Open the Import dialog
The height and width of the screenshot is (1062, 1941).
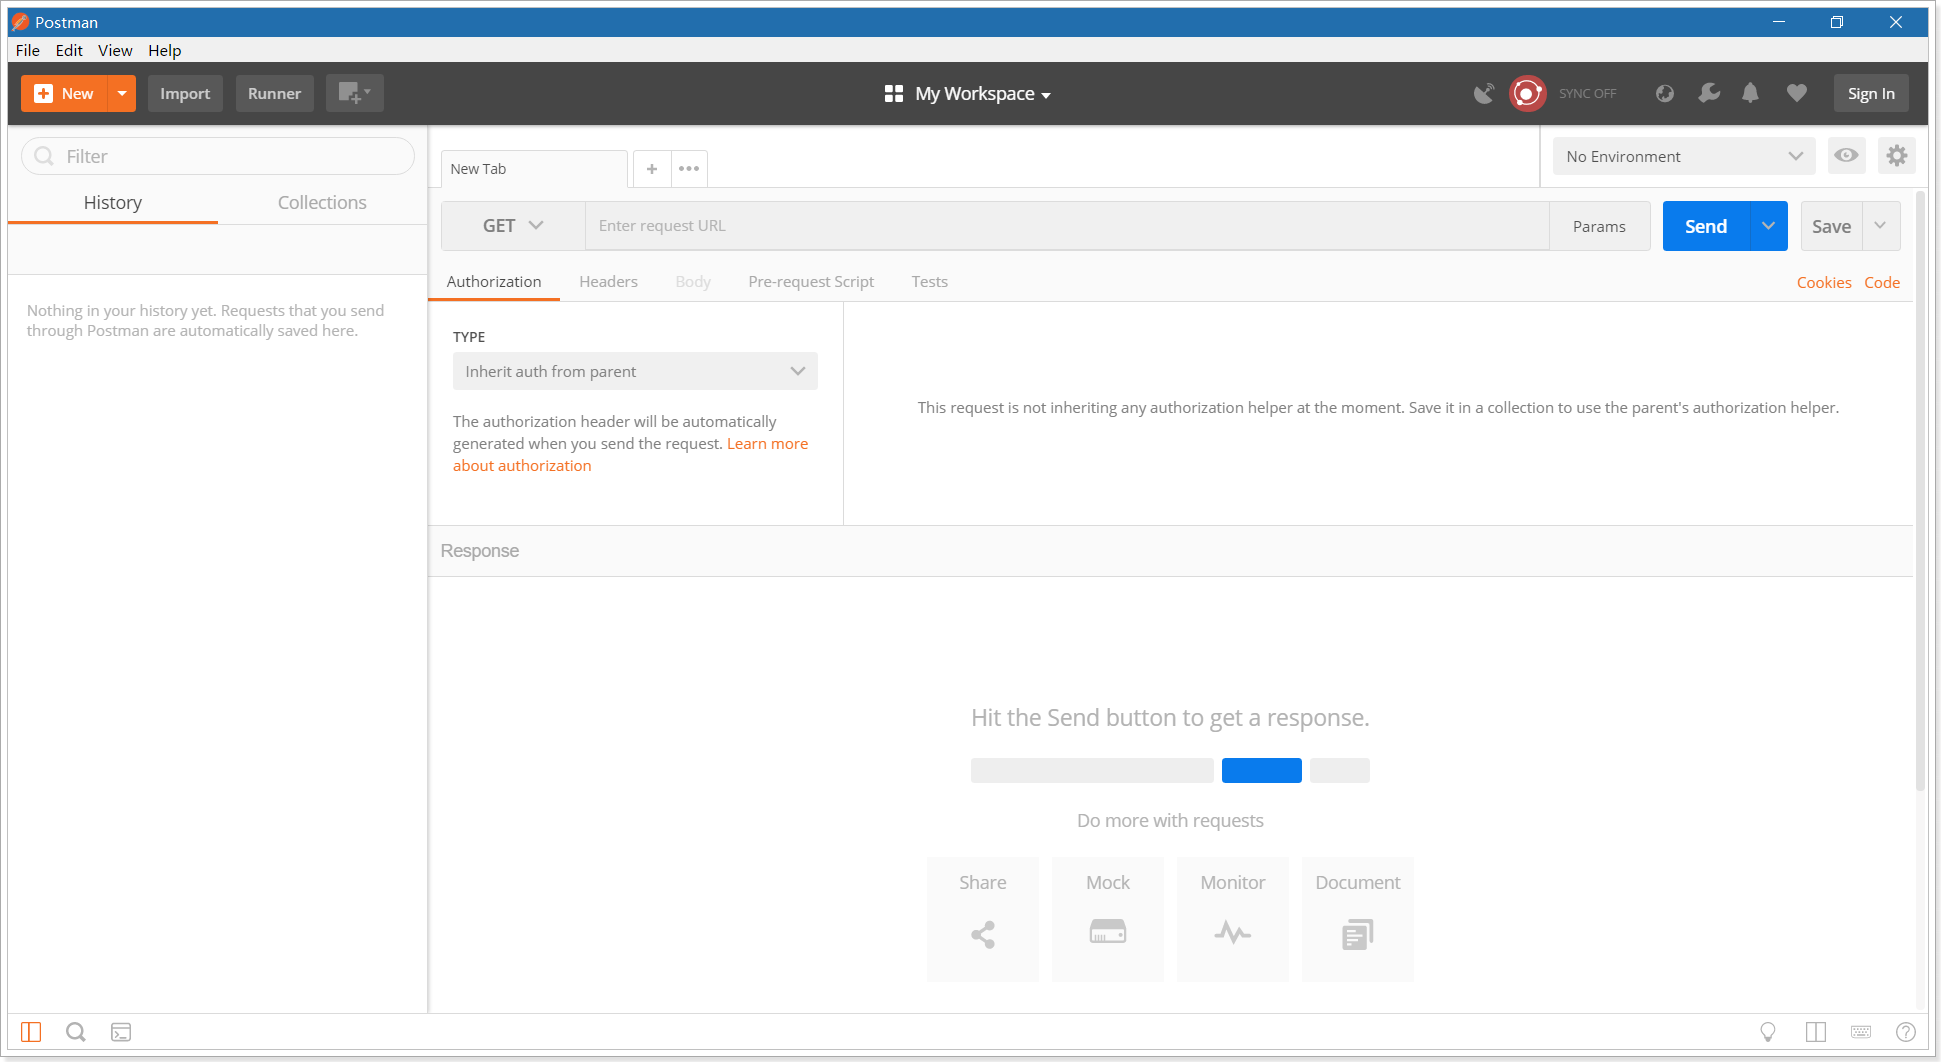click(x=185, y=93)
